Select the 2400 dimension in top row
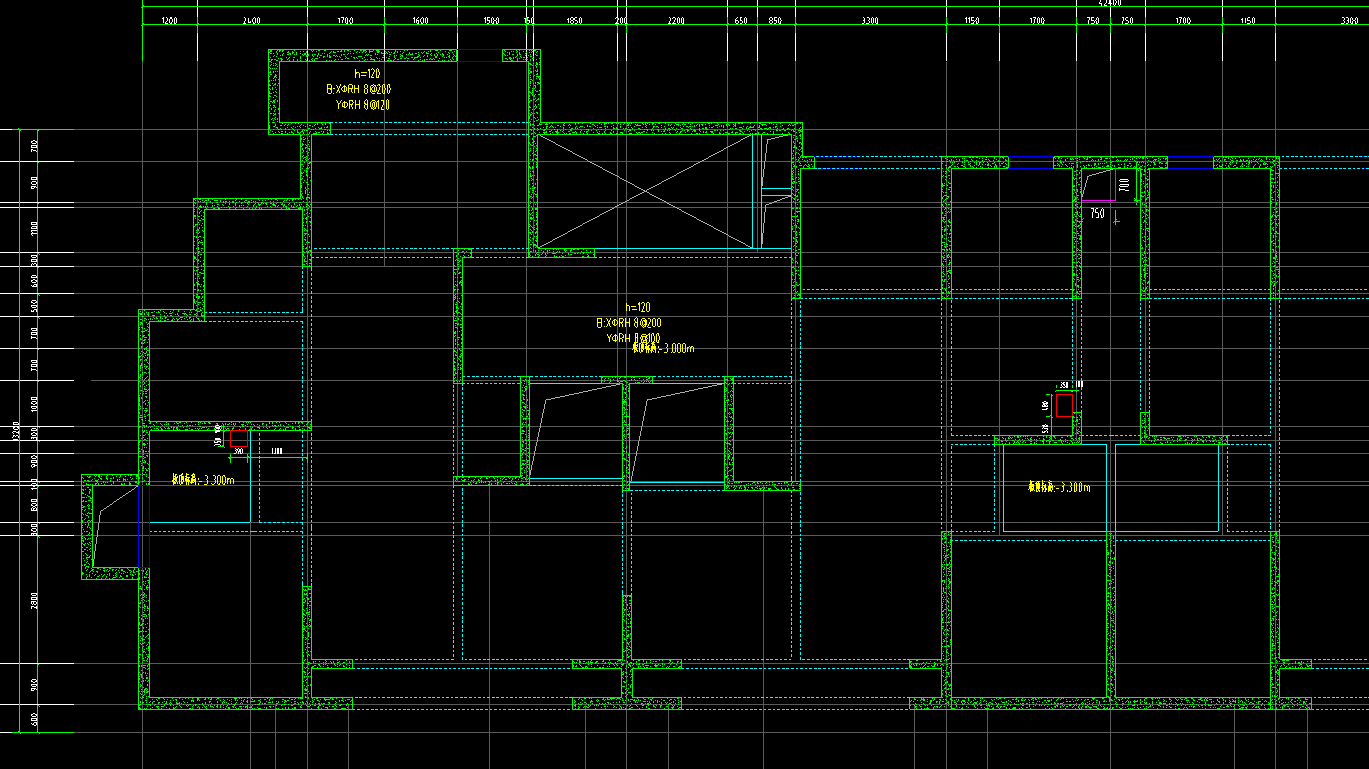This screenshot has width=1369, height=769. point(251,20)
